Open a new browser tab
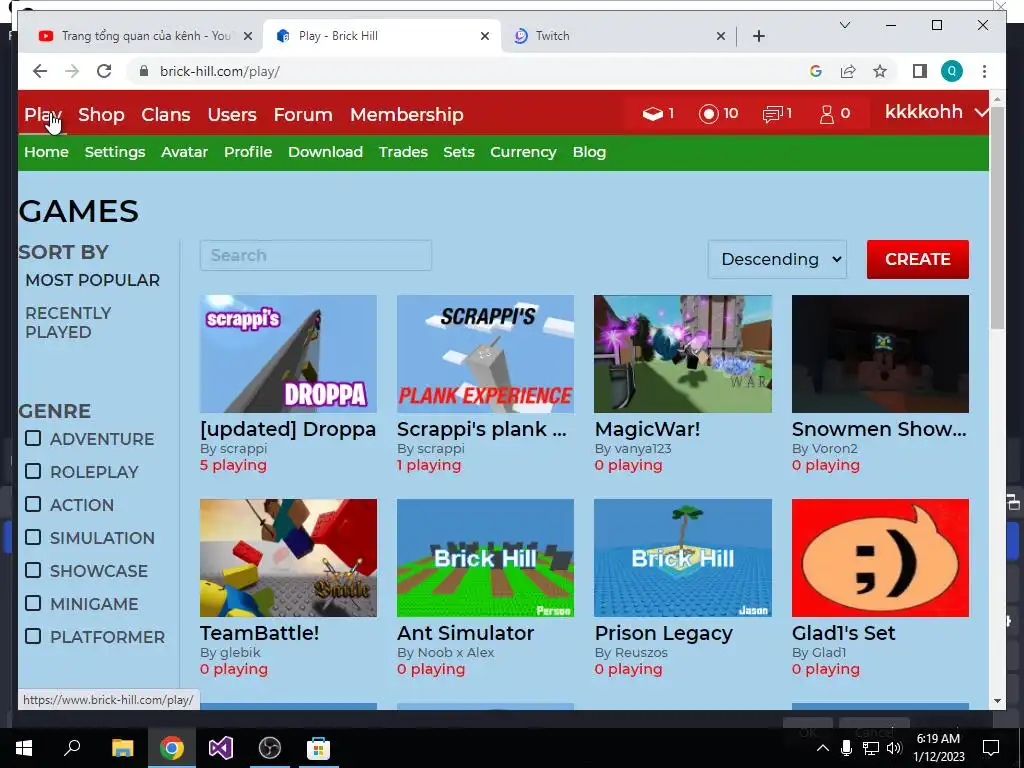The width and height of the screenshot is (1024, 768). tap(759, 36)
